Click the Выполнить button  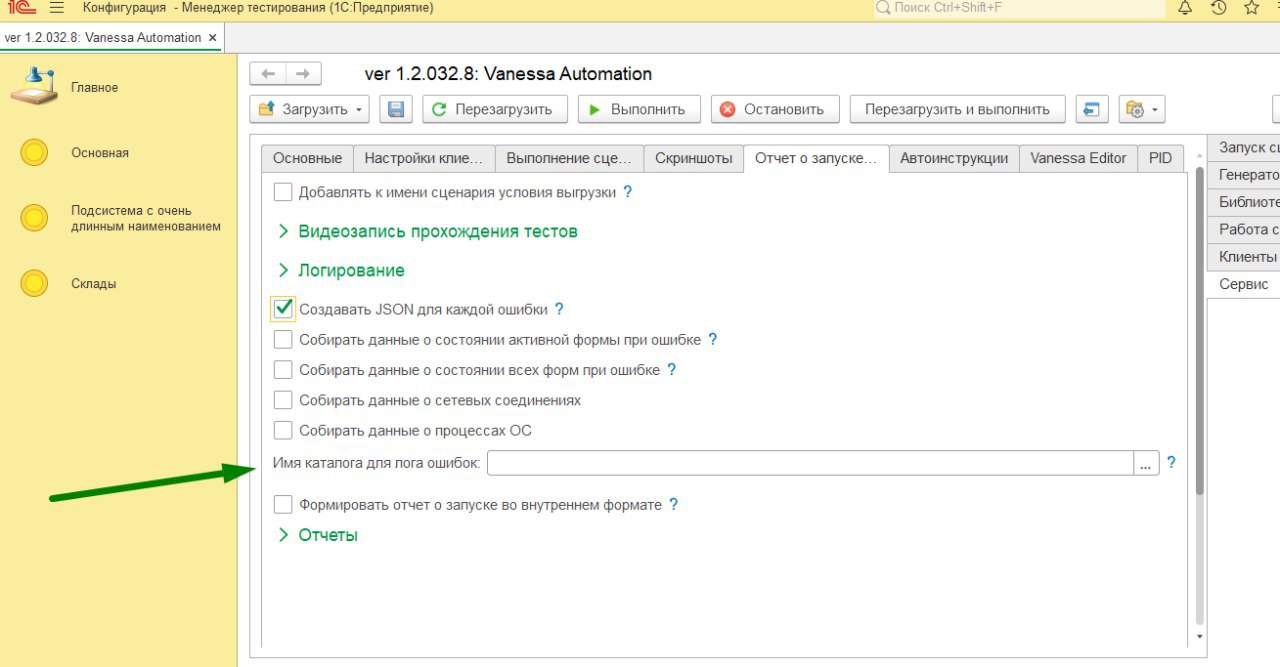pyautogui.click(x=639, y=109)
